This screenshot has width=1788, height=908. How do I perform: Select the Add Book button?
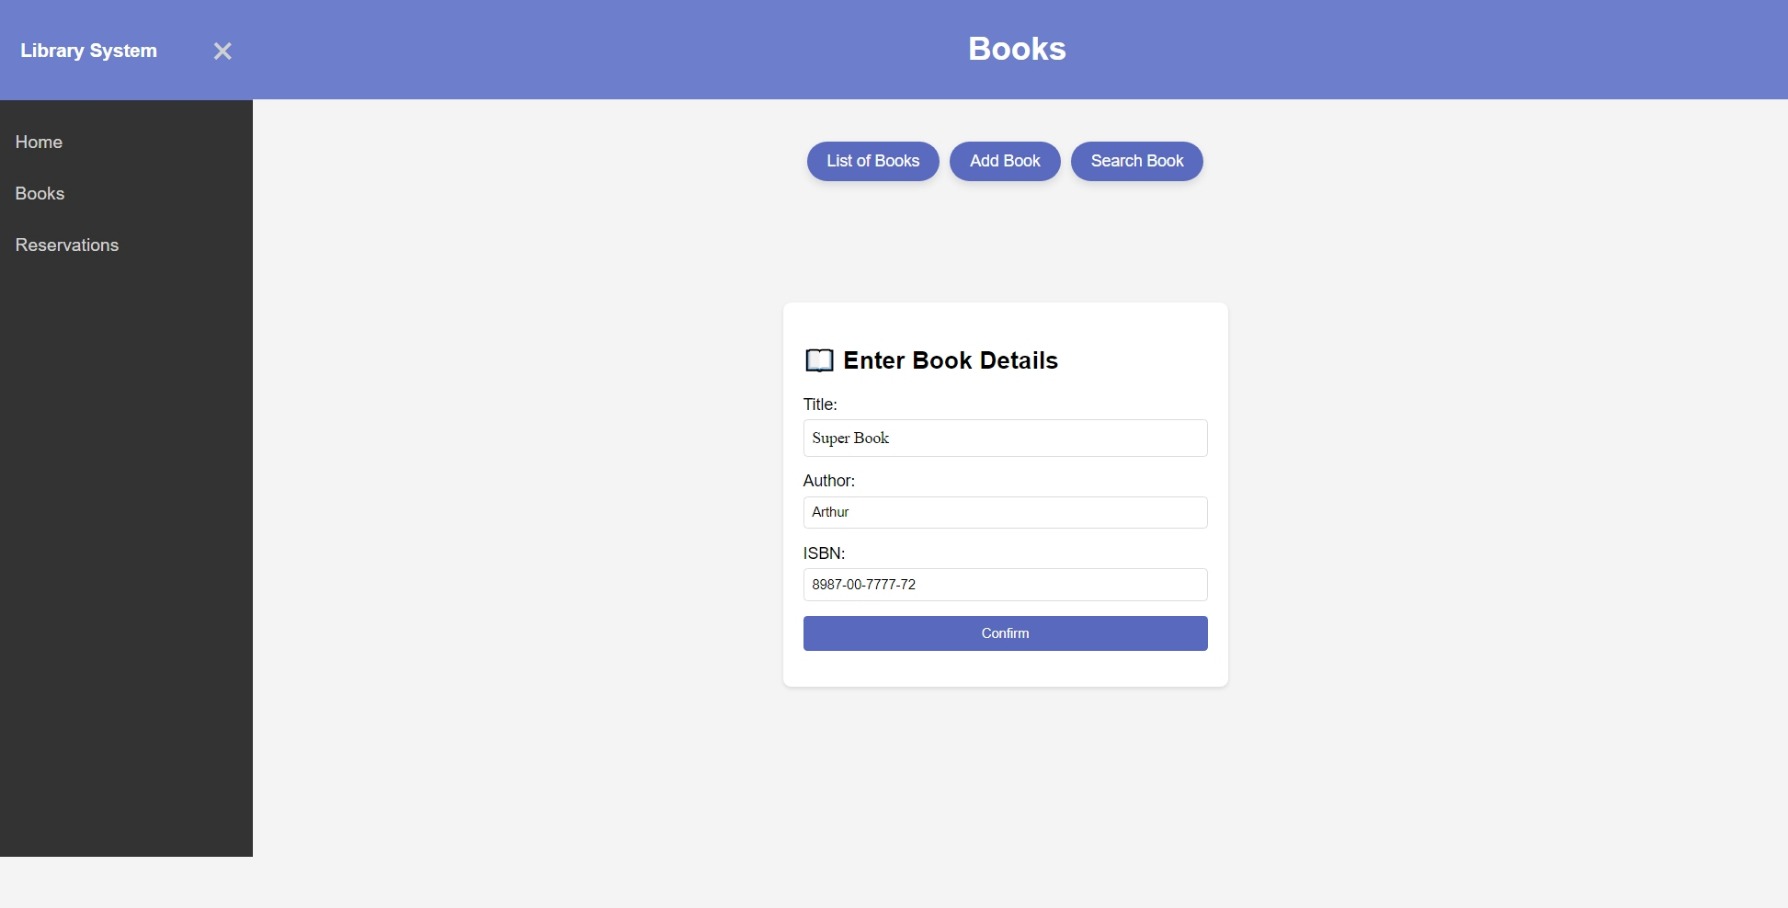(x=1004, y=160)
